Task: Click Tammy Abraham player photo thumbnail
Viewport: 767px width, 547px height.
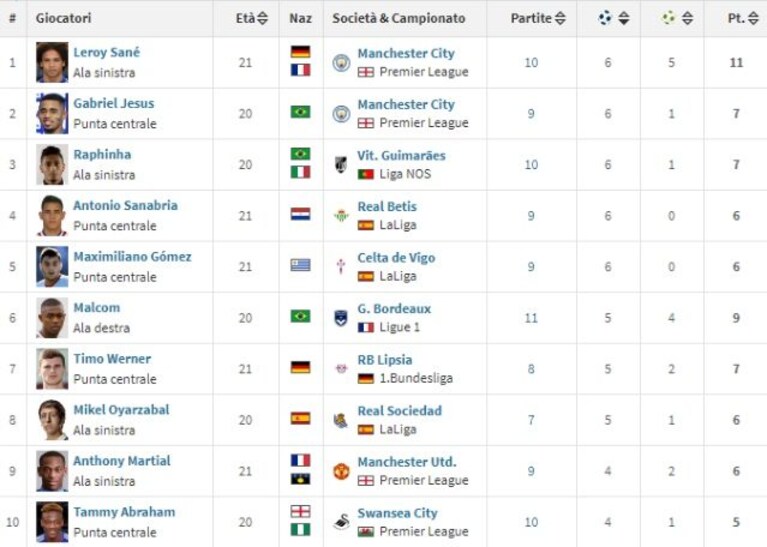Action: click(52, 522)
